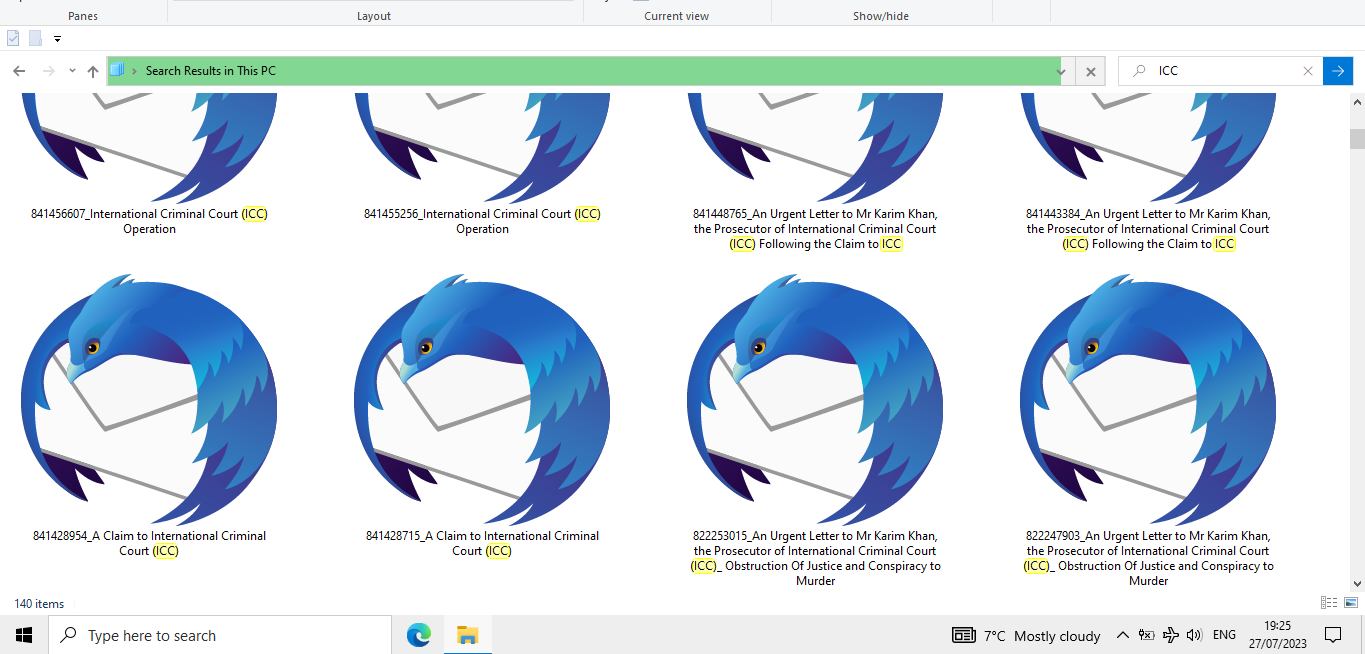Open the Recent locations dropdown arrow
The image size is (1365, 654).
coord(72,71)
